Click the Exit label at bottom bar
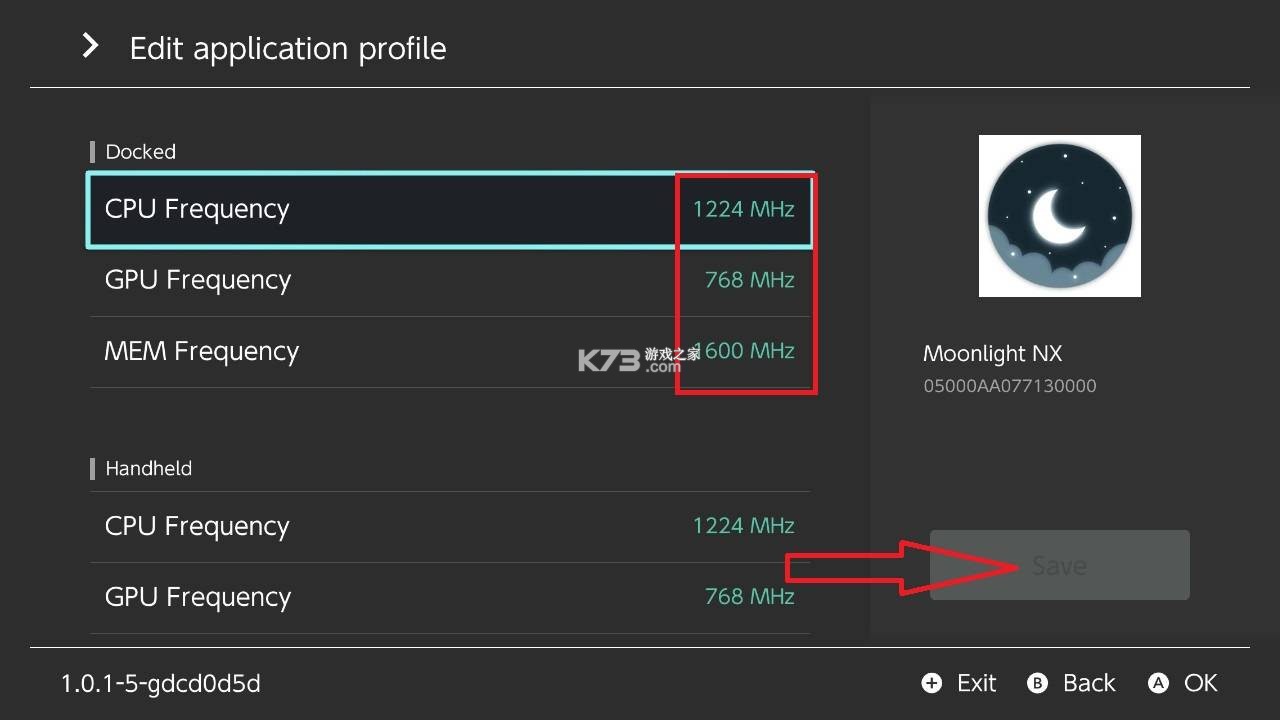 tap(975, 683)
